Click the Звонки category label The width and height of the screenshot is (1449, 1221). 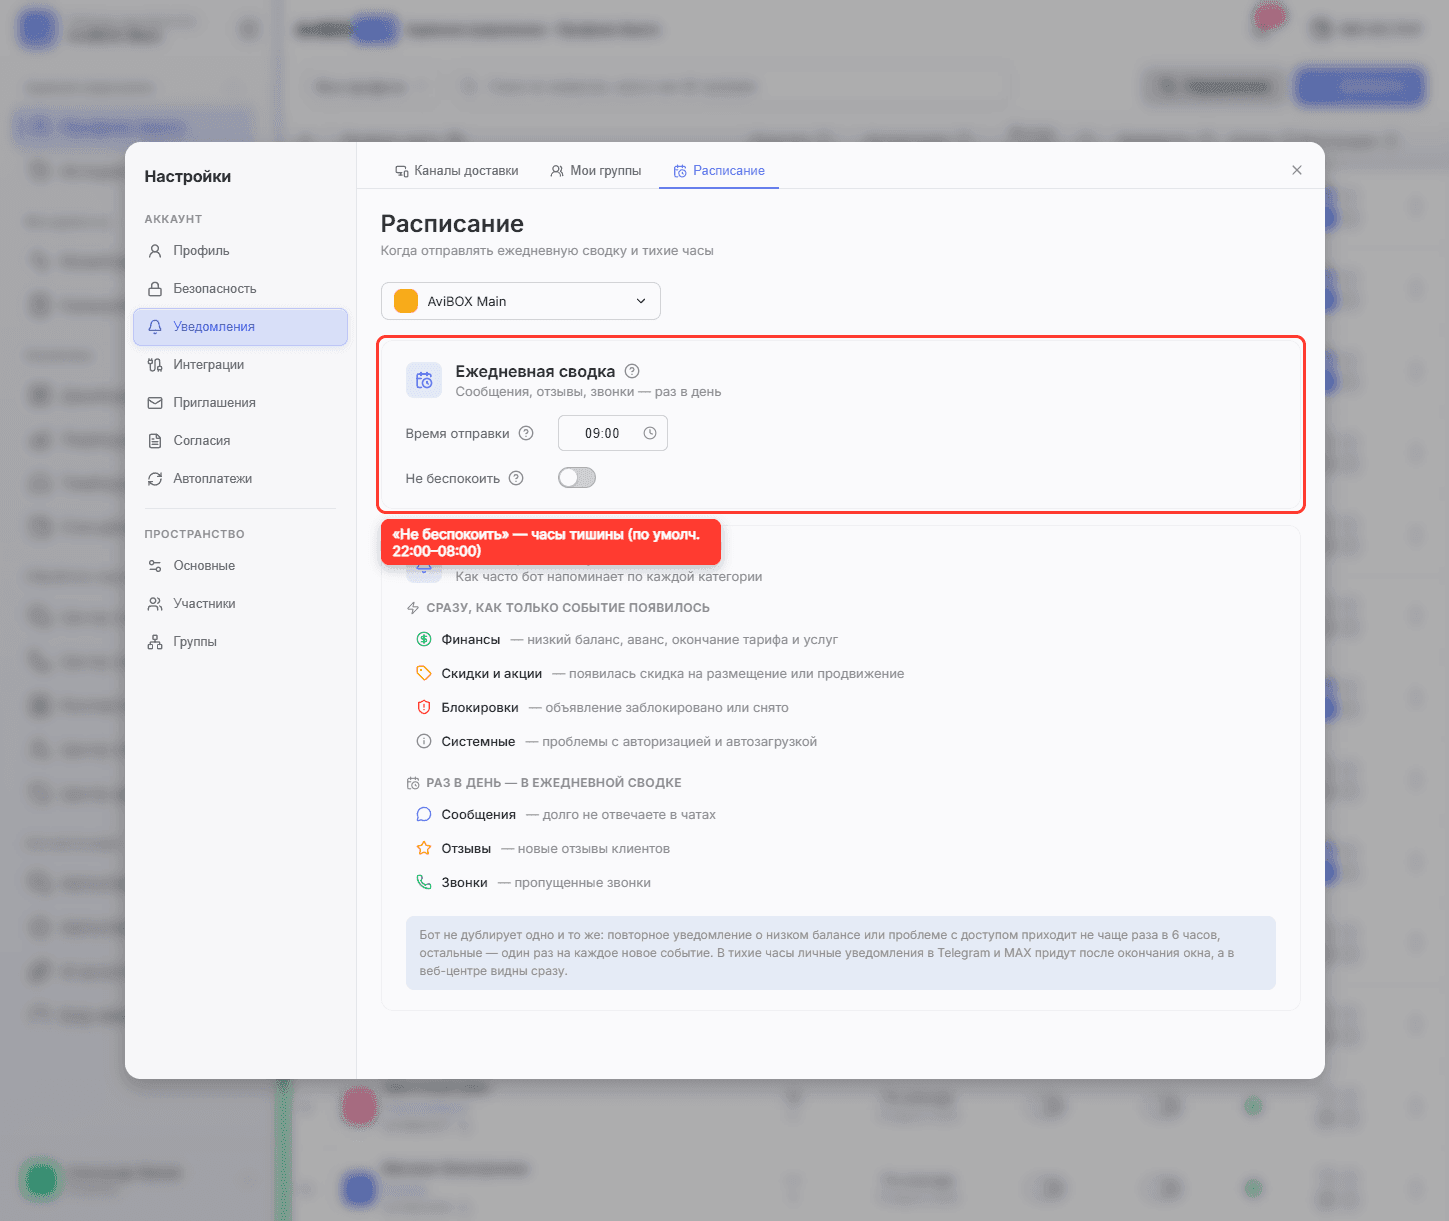coord(465,883)
